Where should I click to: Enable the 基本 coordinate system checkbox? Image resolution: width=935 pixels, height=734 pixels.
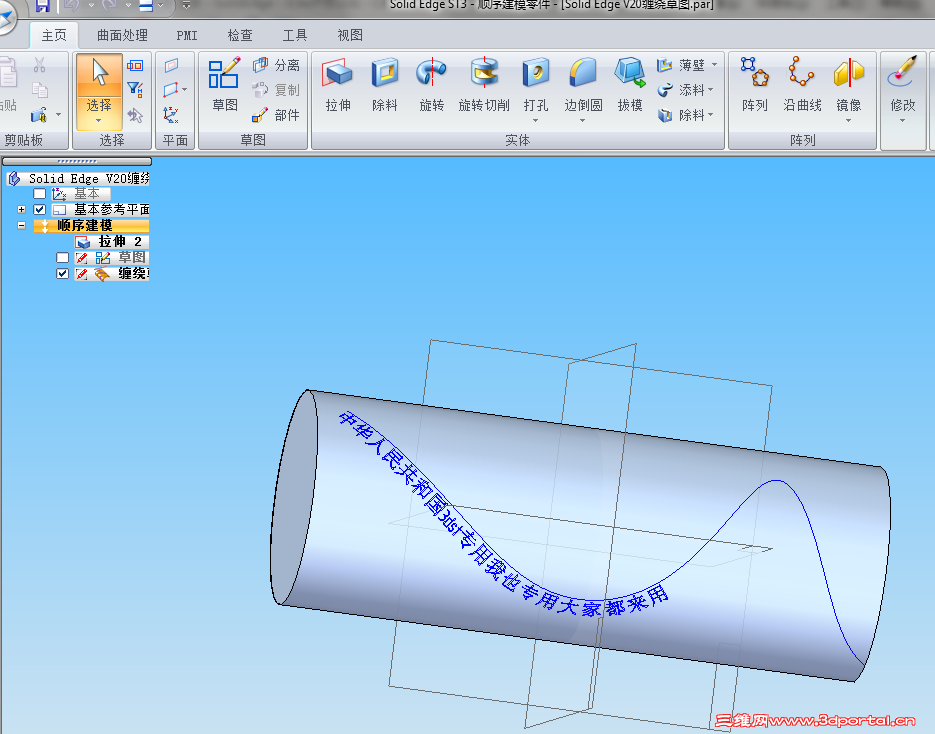click(x=40, y=193)
